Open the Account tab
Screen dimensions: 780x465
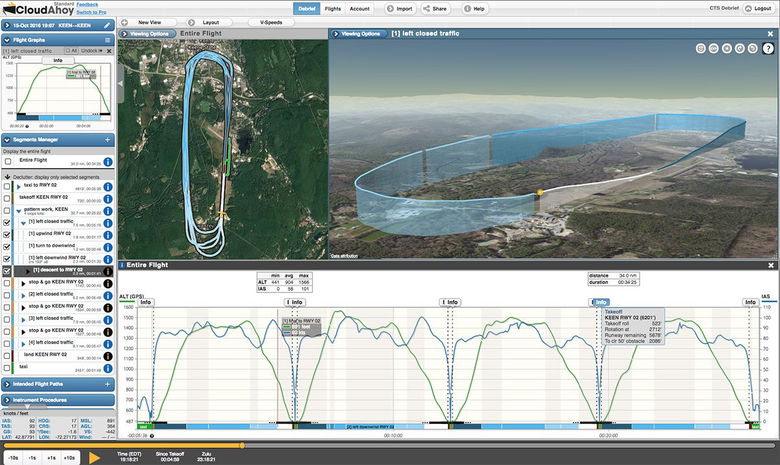point(359,8)
